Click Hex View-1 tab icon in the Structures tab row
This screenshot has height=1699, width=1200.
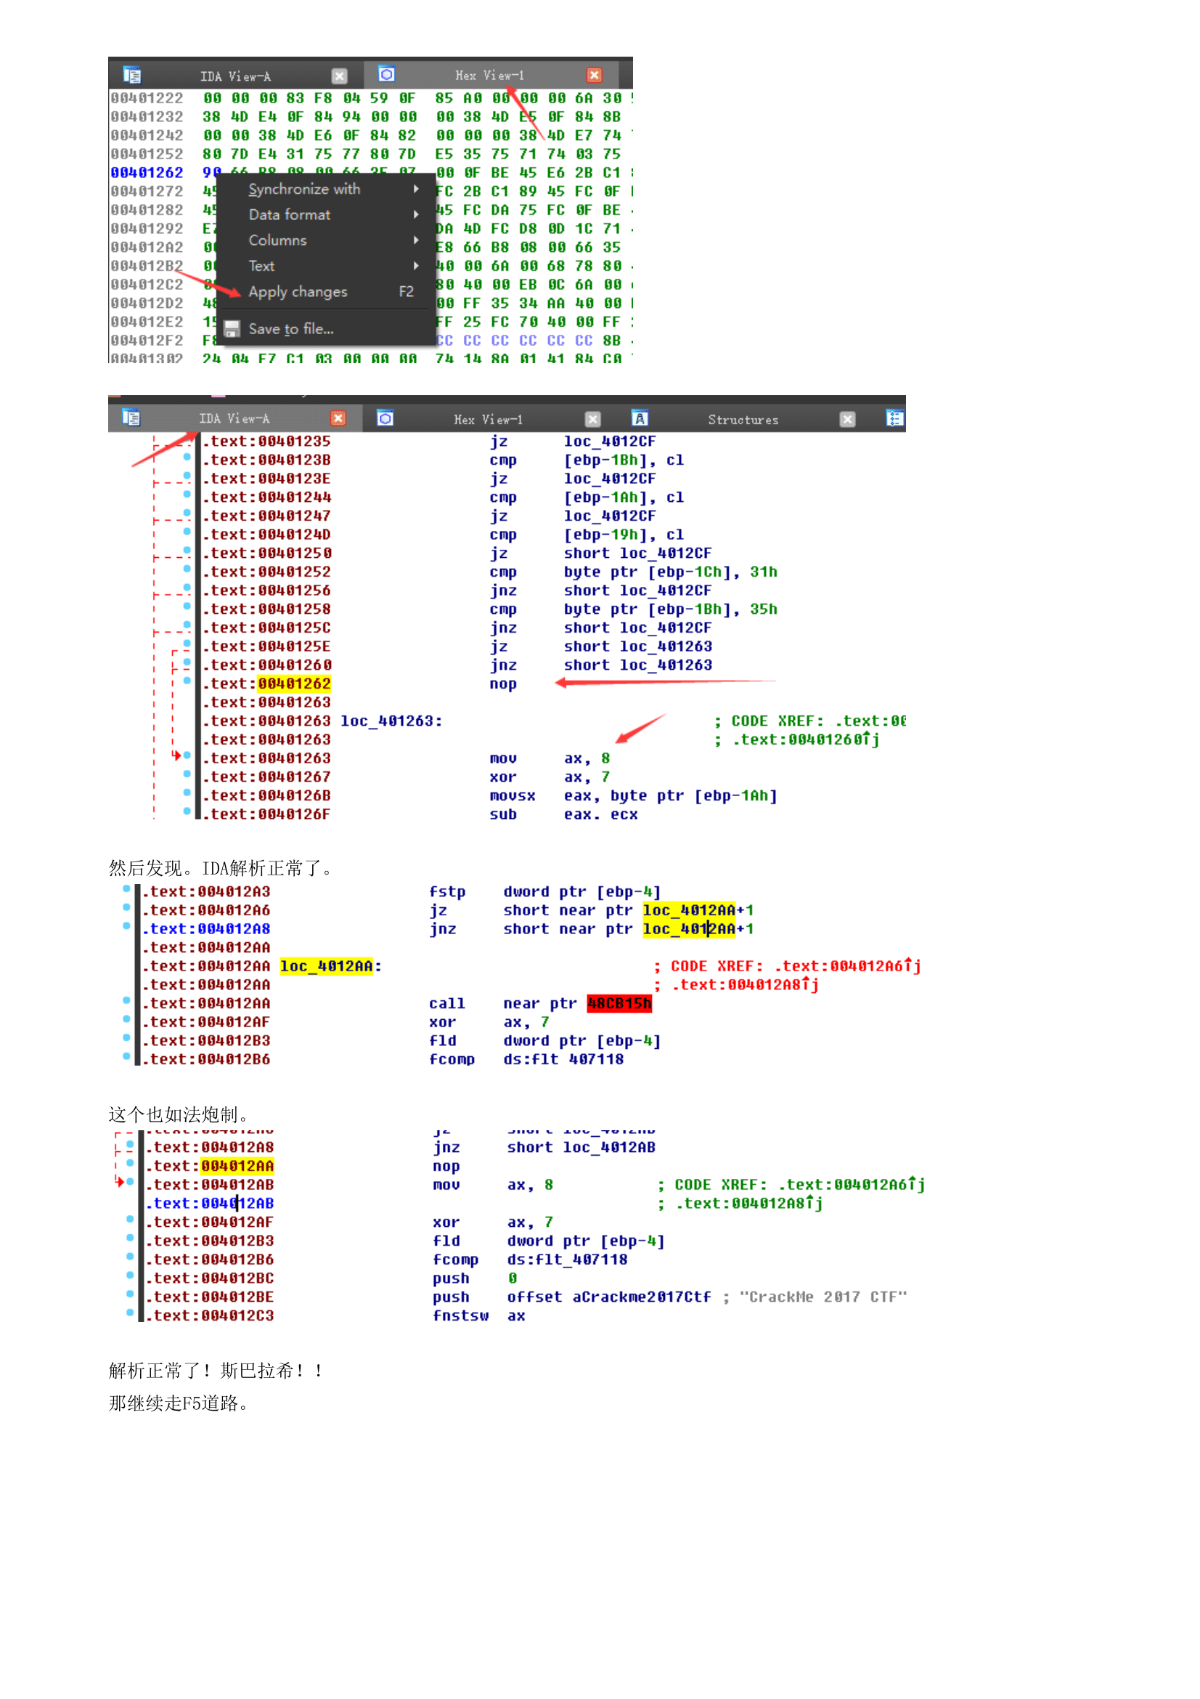click(x=385, y=418)
